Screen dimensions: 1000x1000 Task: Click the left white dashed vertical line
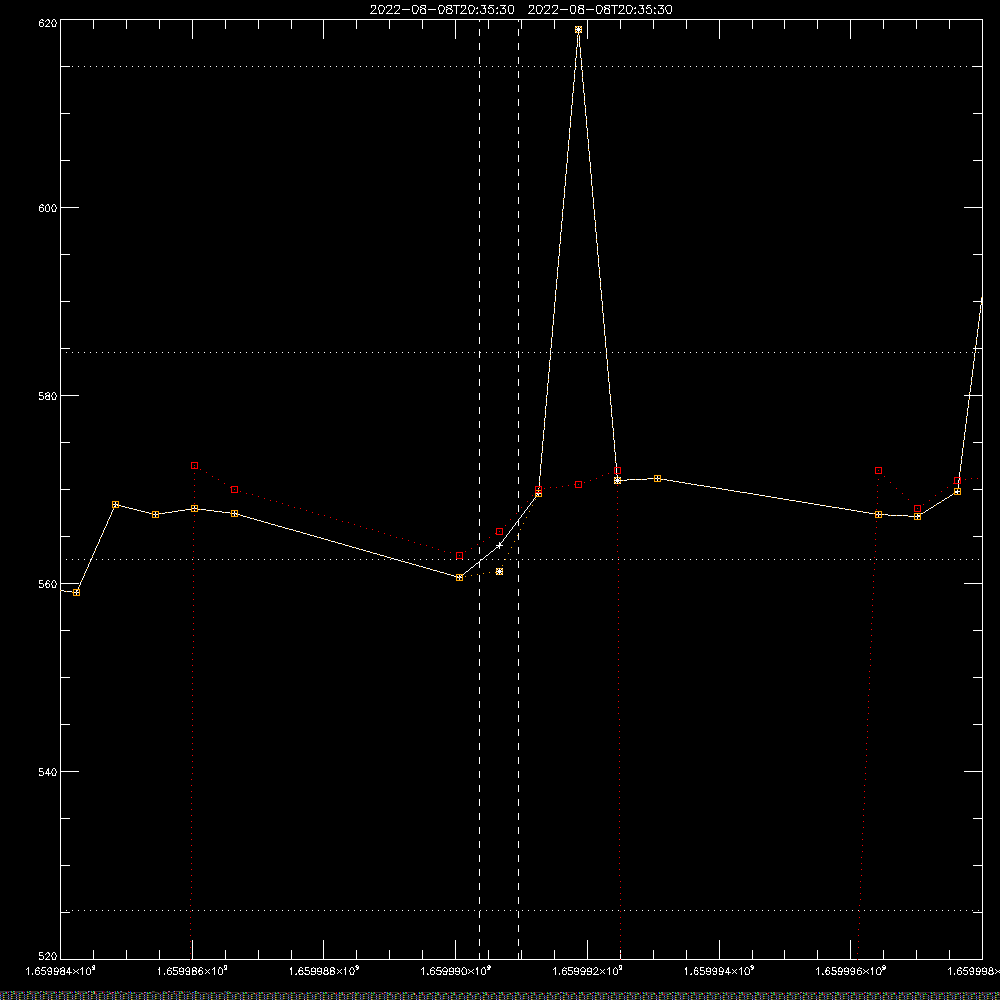click(480, 489)
